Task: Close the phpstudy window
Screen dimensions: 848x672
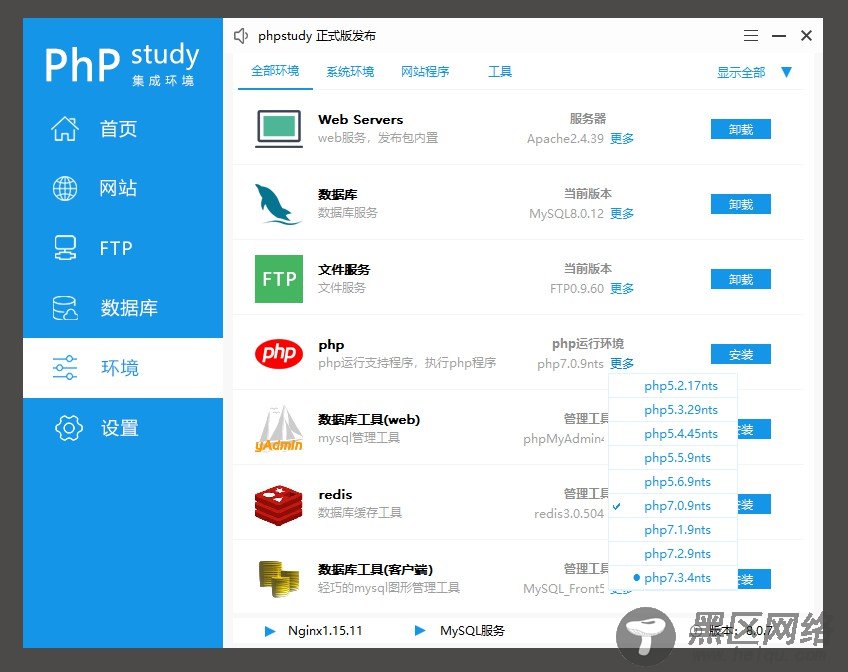Action: [x=806, y=36]
